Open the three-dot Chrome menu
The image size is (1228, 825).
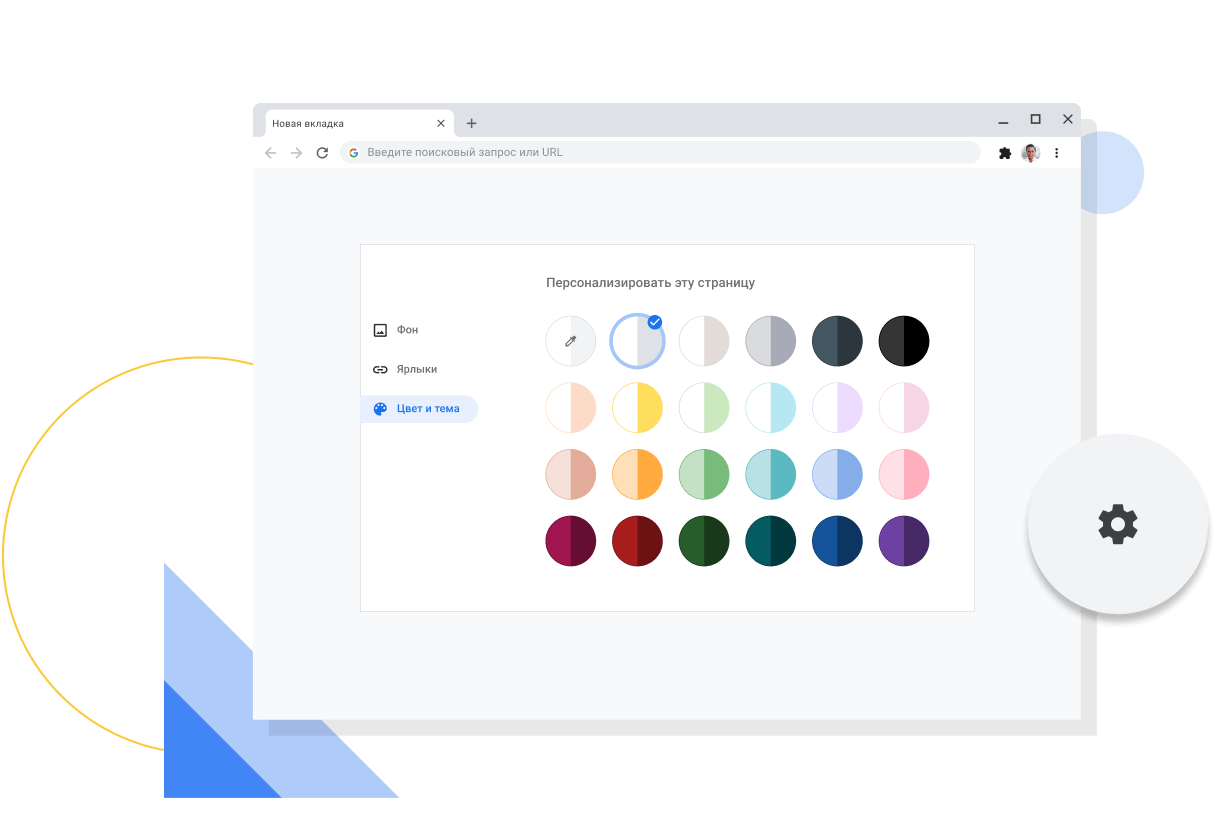click(x=1057, y=153)
